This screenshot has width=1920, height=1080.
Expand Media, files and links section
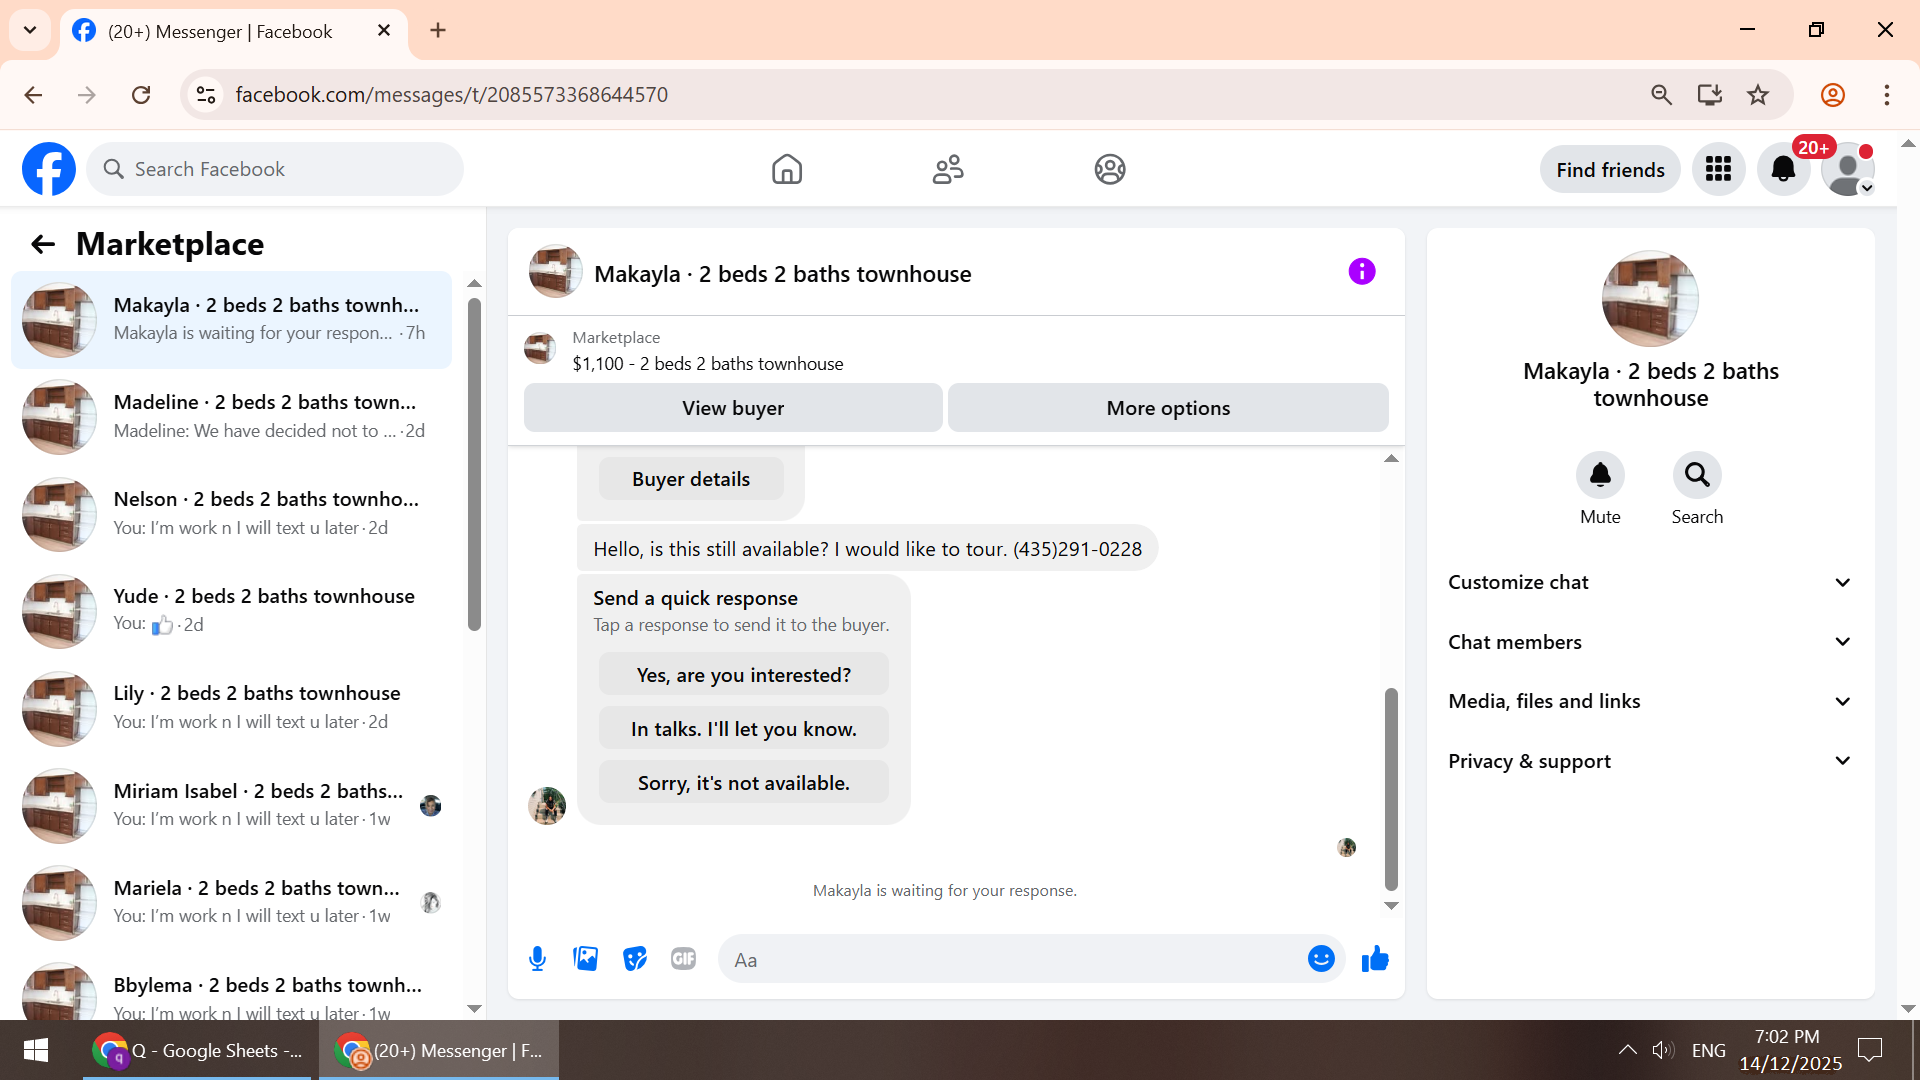point(1650,701)
